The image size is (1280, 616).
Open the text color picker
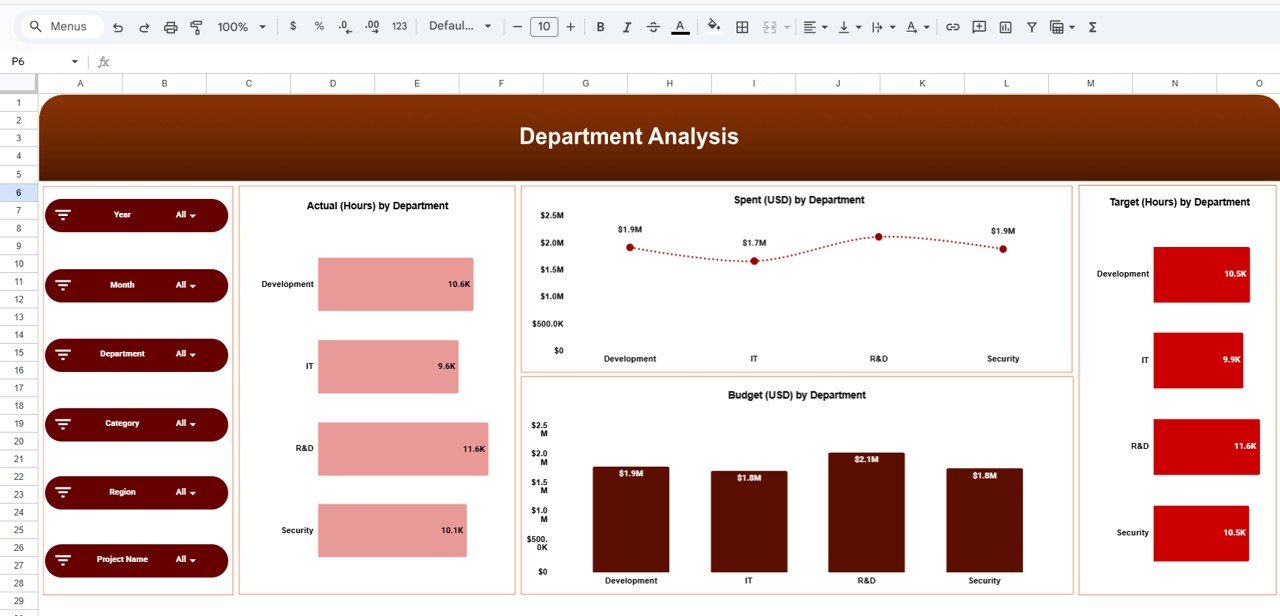[680, 27]
